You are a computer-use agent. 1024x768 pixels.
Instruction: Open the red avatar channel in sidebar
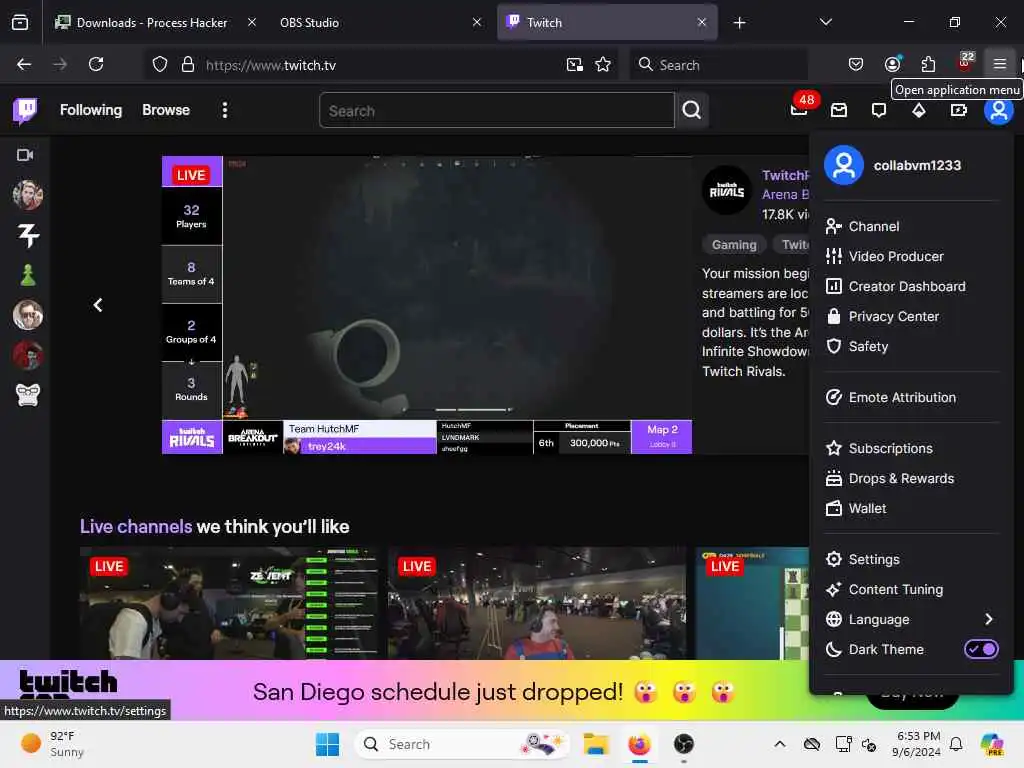27,355
